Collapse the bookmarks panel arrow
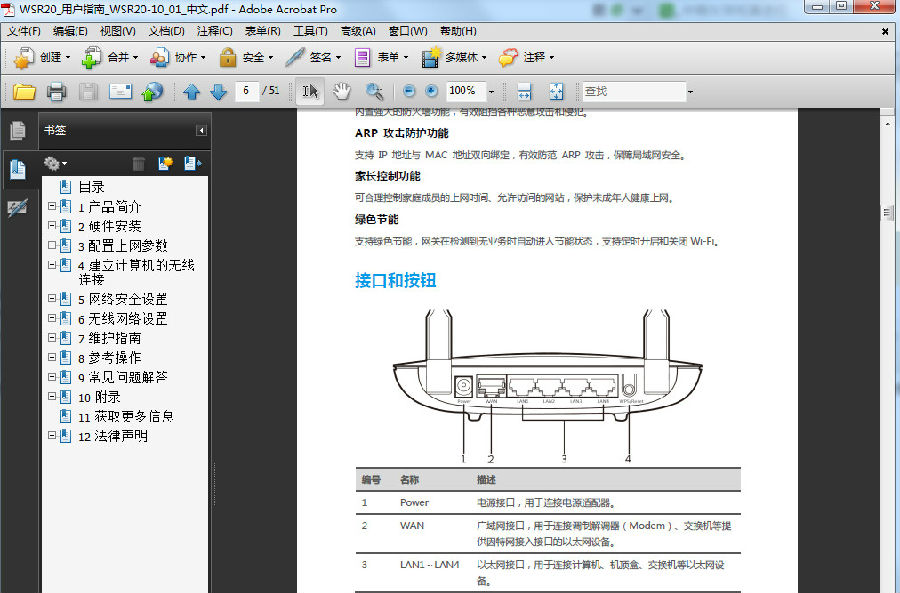 [201, 131]
